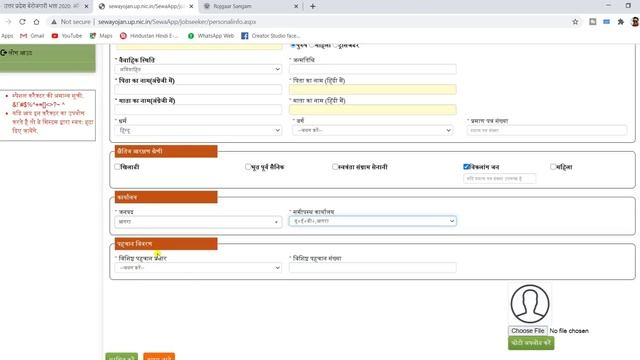The height and width of the screenshot is (360, 640).
Task: Switch to the first tab about bhatta 2020
Action: 45,6
